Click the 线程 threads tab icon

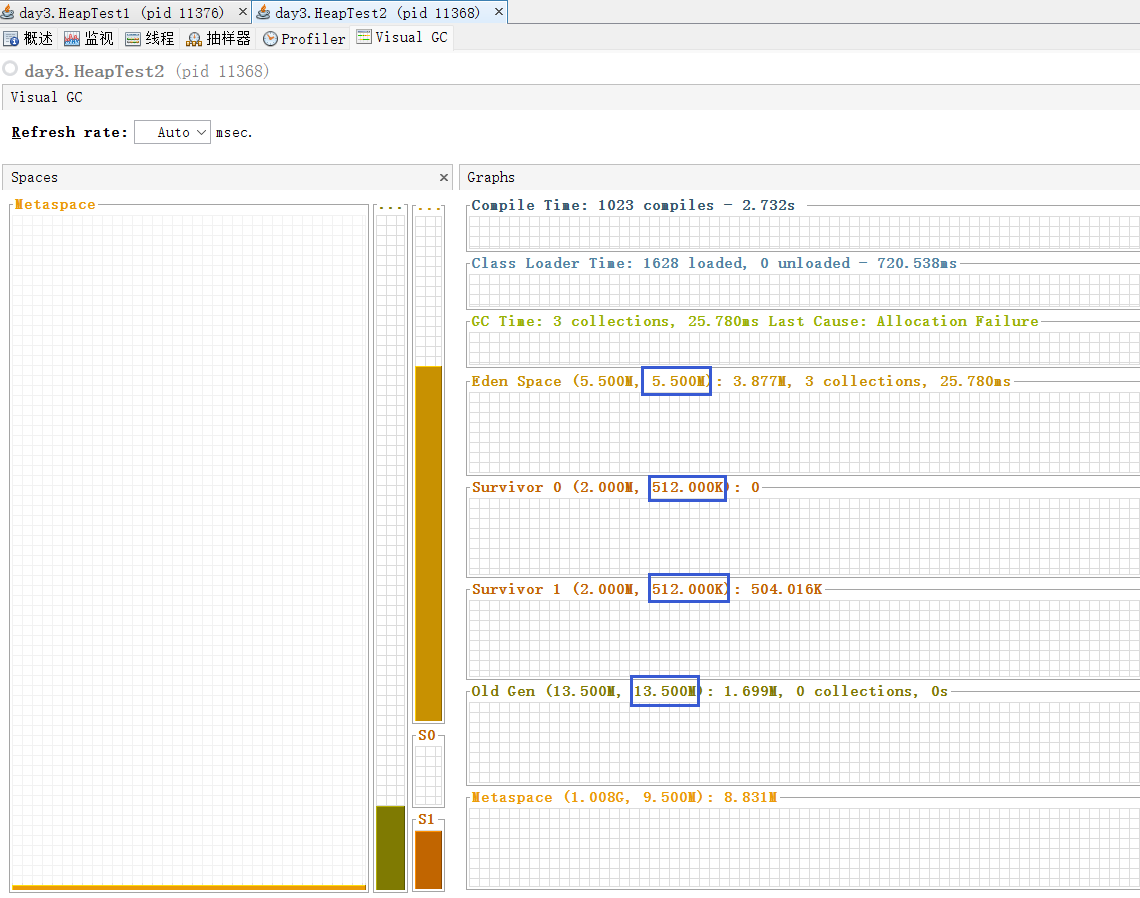(x=133, y=39)
